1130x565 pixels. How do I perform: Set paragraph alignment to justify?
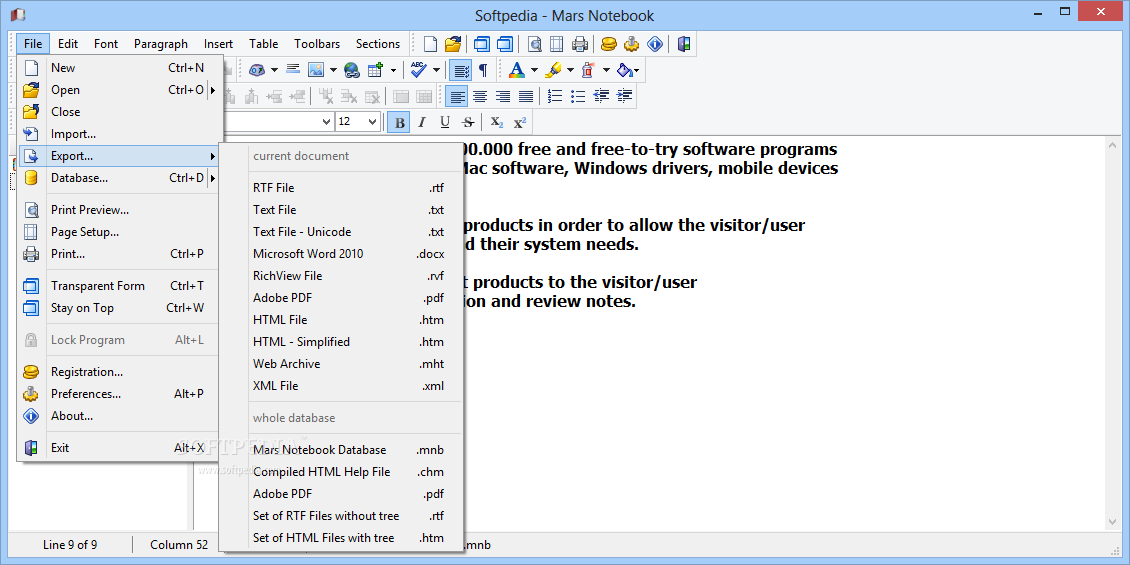coord(526,96)
